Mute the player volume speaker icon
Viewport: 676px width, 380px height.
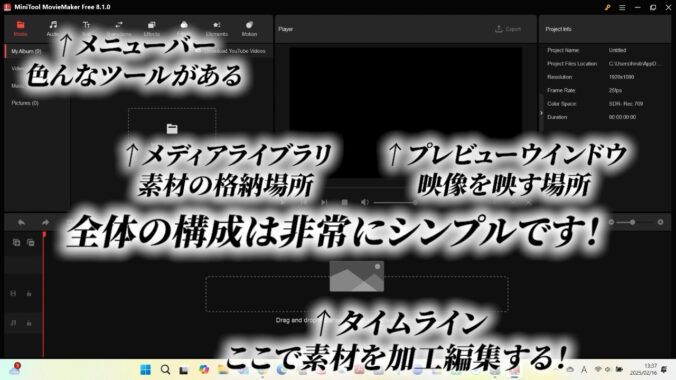click(365, 202)
